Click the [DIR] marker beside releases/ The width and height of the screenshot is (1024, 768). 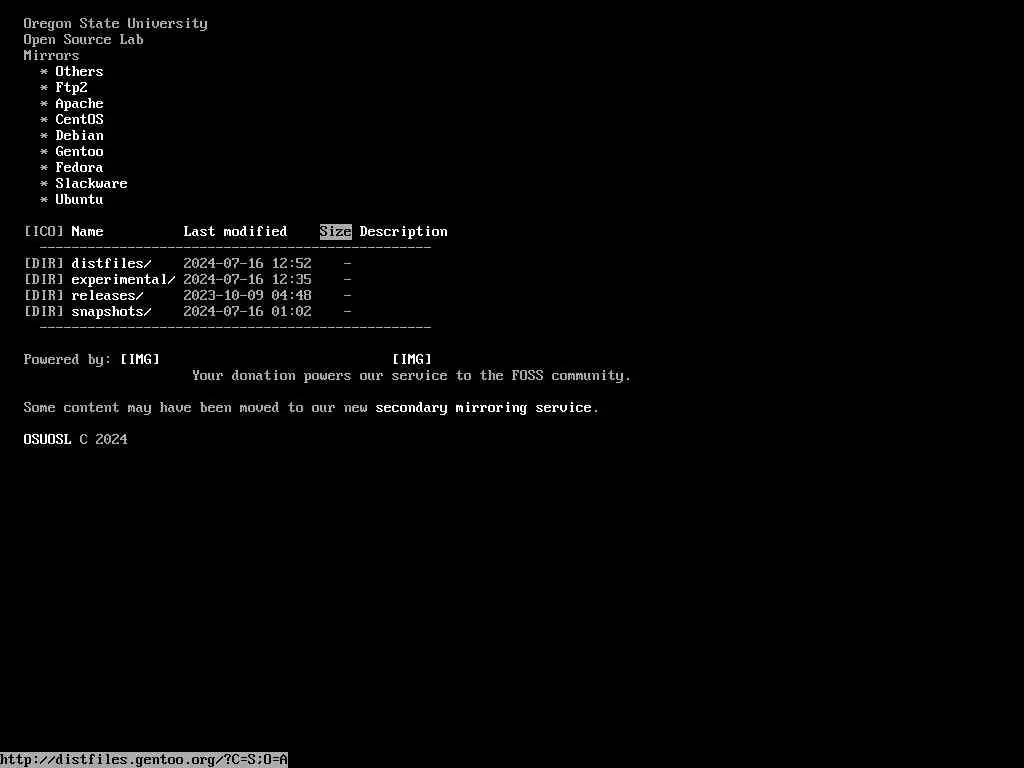coord(44,295)
